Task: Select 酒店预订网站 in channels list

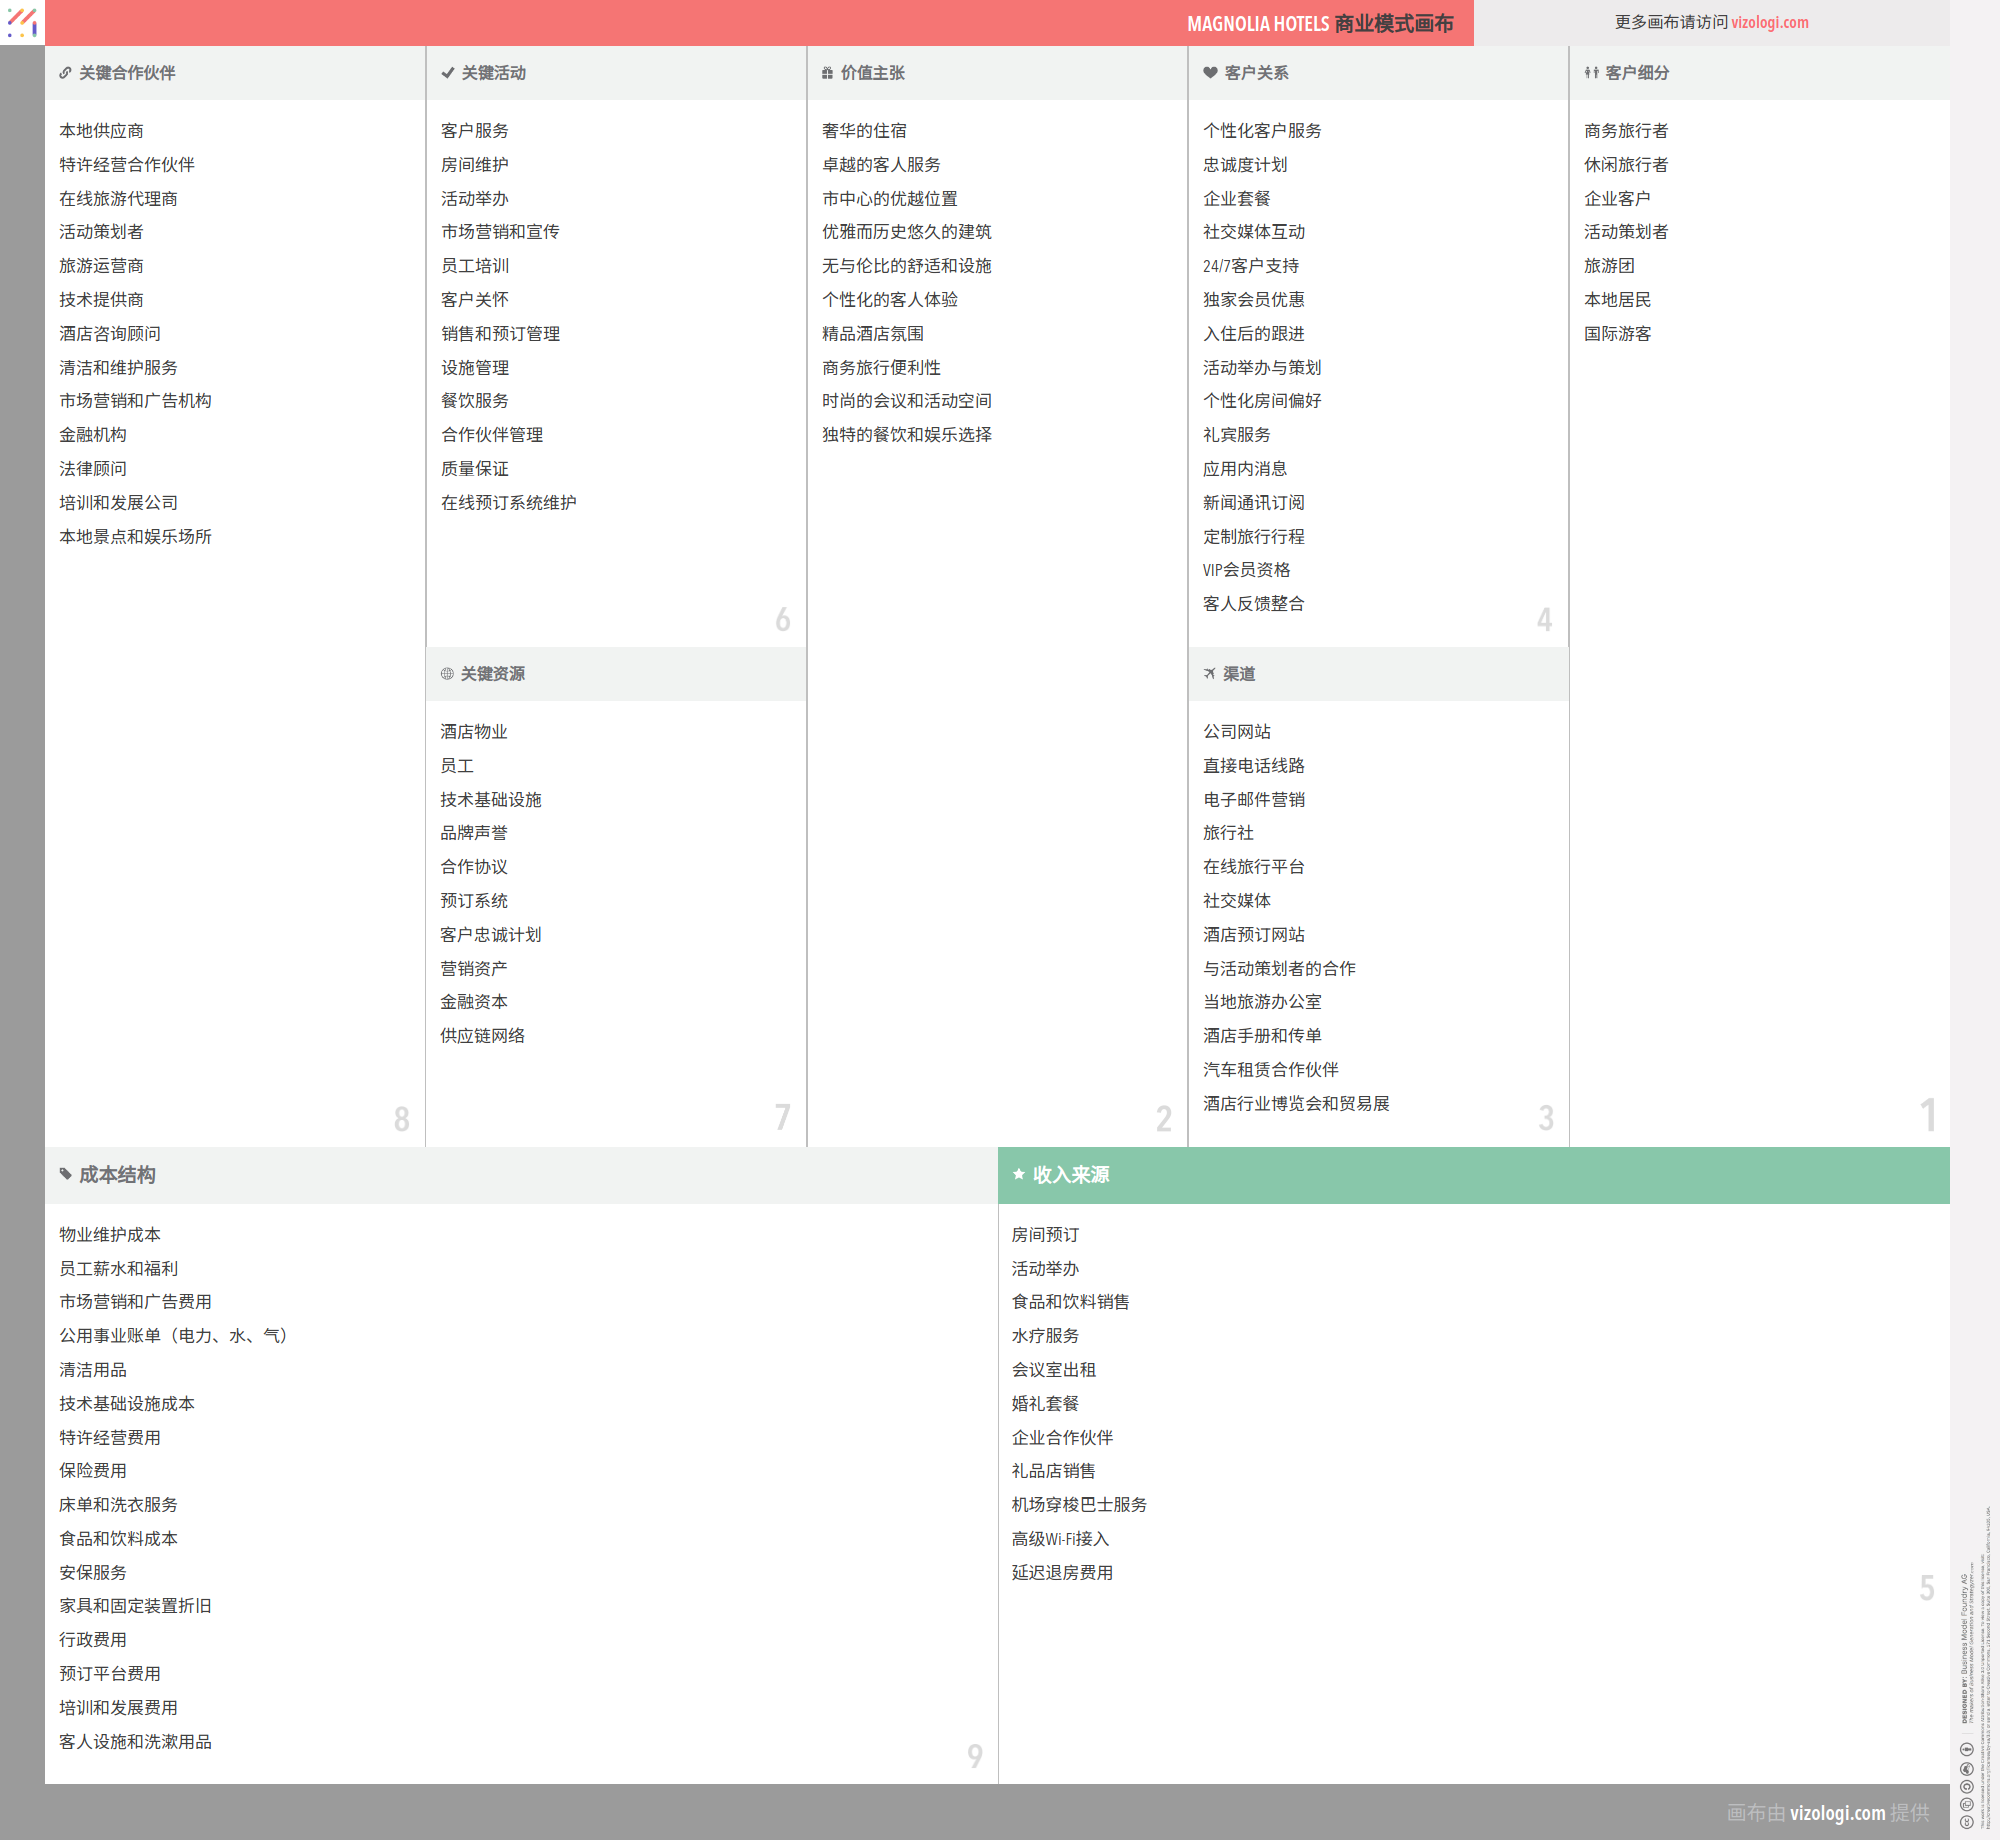Action: (x=1253, y=935)
